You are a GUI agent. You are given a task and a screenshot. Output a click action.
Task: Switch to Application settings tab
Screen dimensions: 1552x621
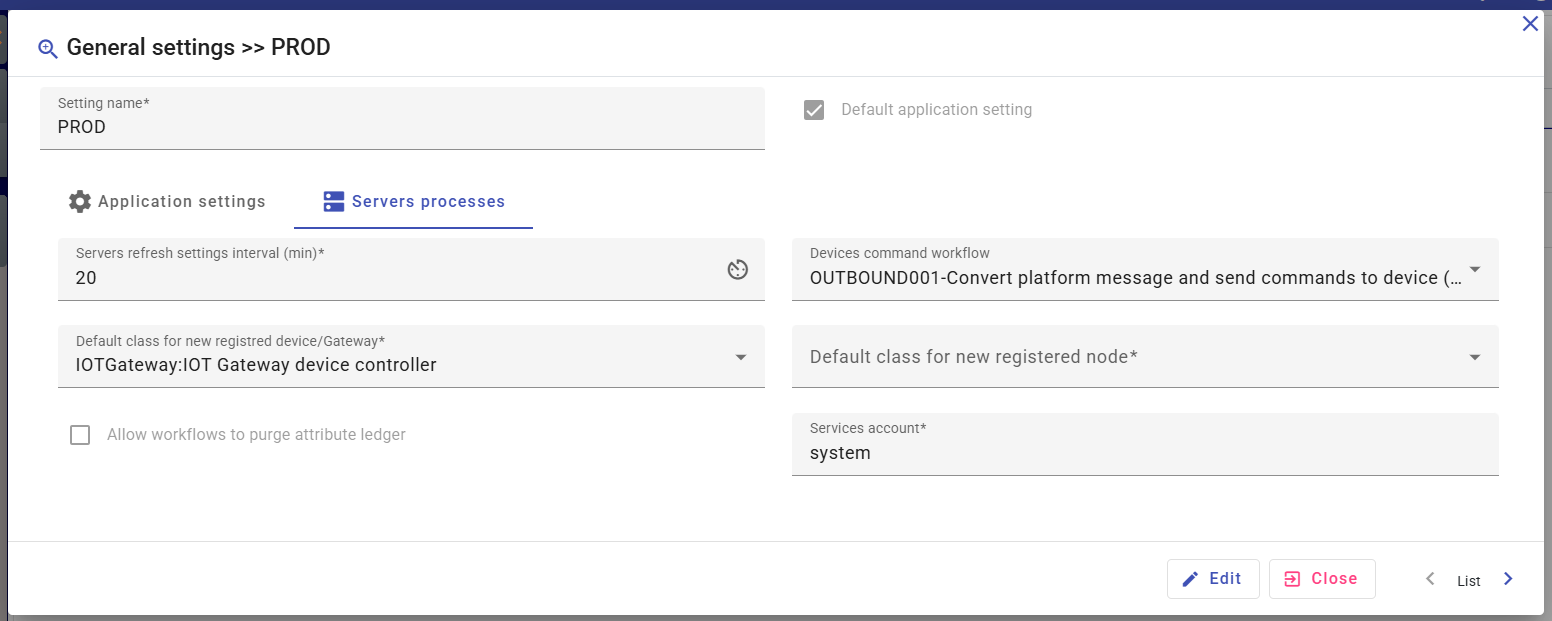pyautogui.click(x=167, y=202)
